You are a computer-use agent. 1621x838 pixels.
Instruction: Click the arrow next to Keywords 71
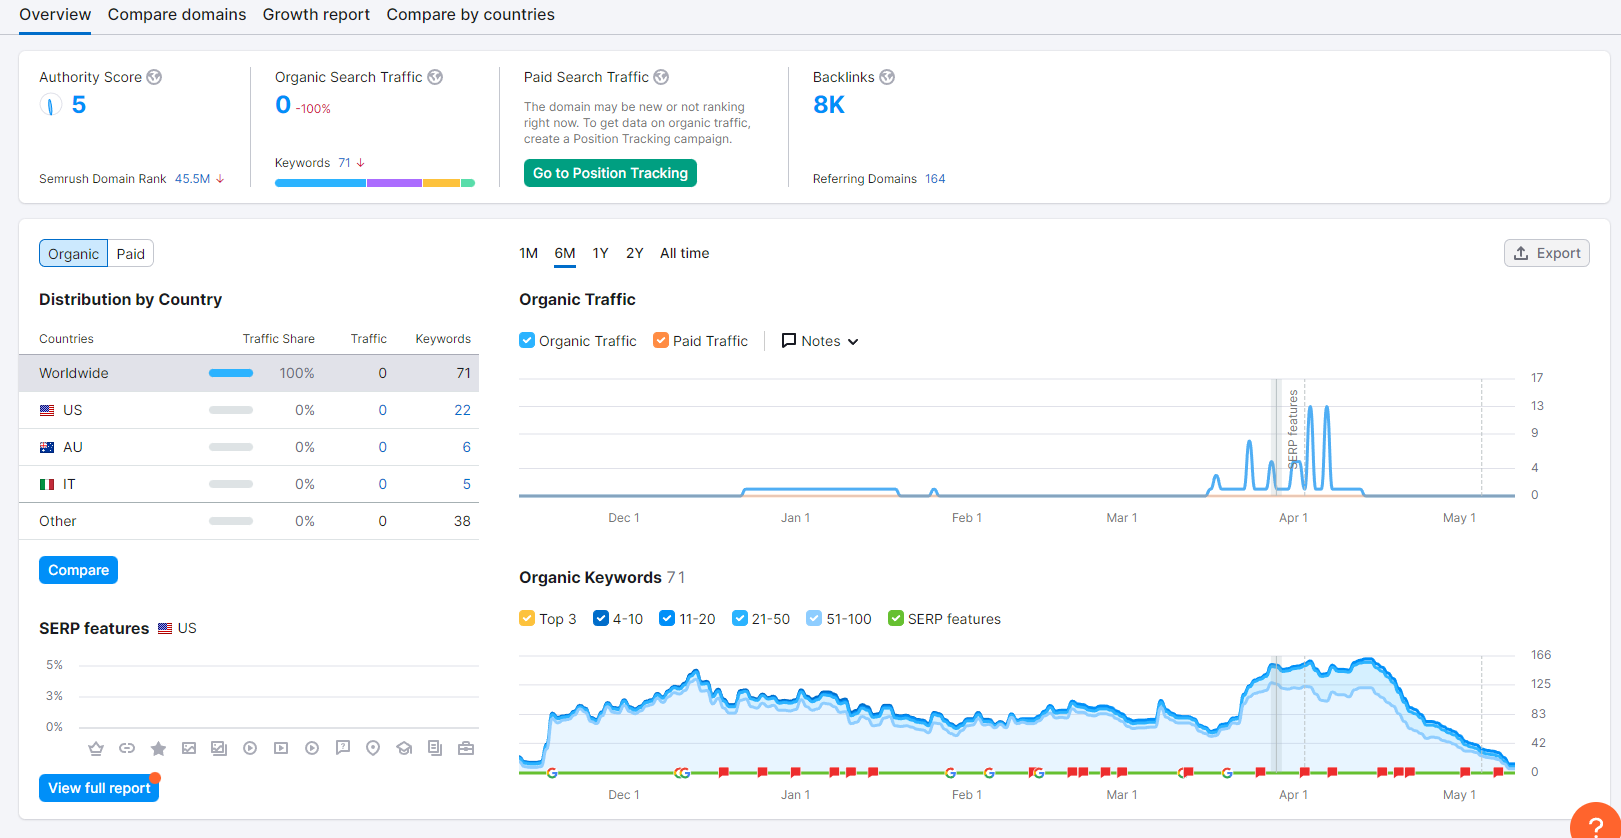361,163
